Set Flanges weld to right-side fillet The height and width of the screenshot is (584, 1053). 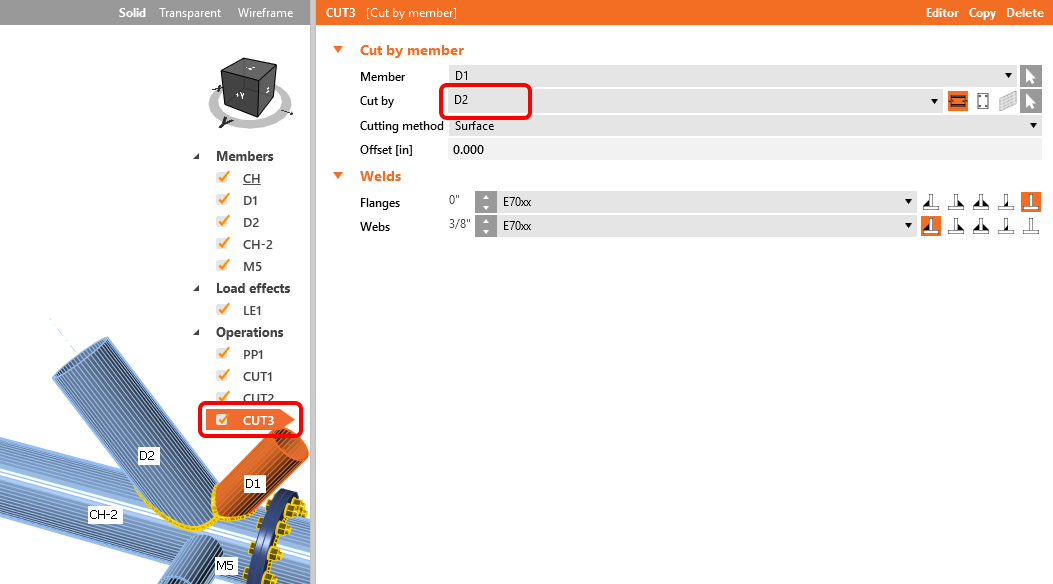coord(956,201)
